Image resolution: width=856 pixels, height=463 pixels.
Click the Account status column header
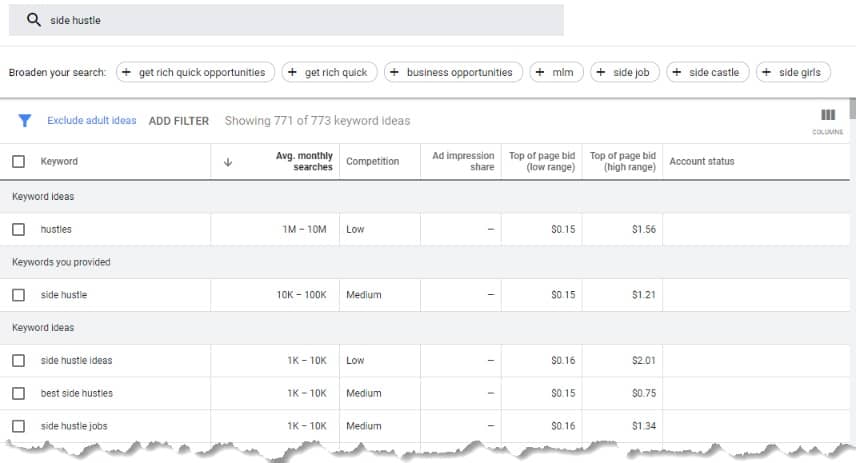pyautogui.click(x=702, y=162)
